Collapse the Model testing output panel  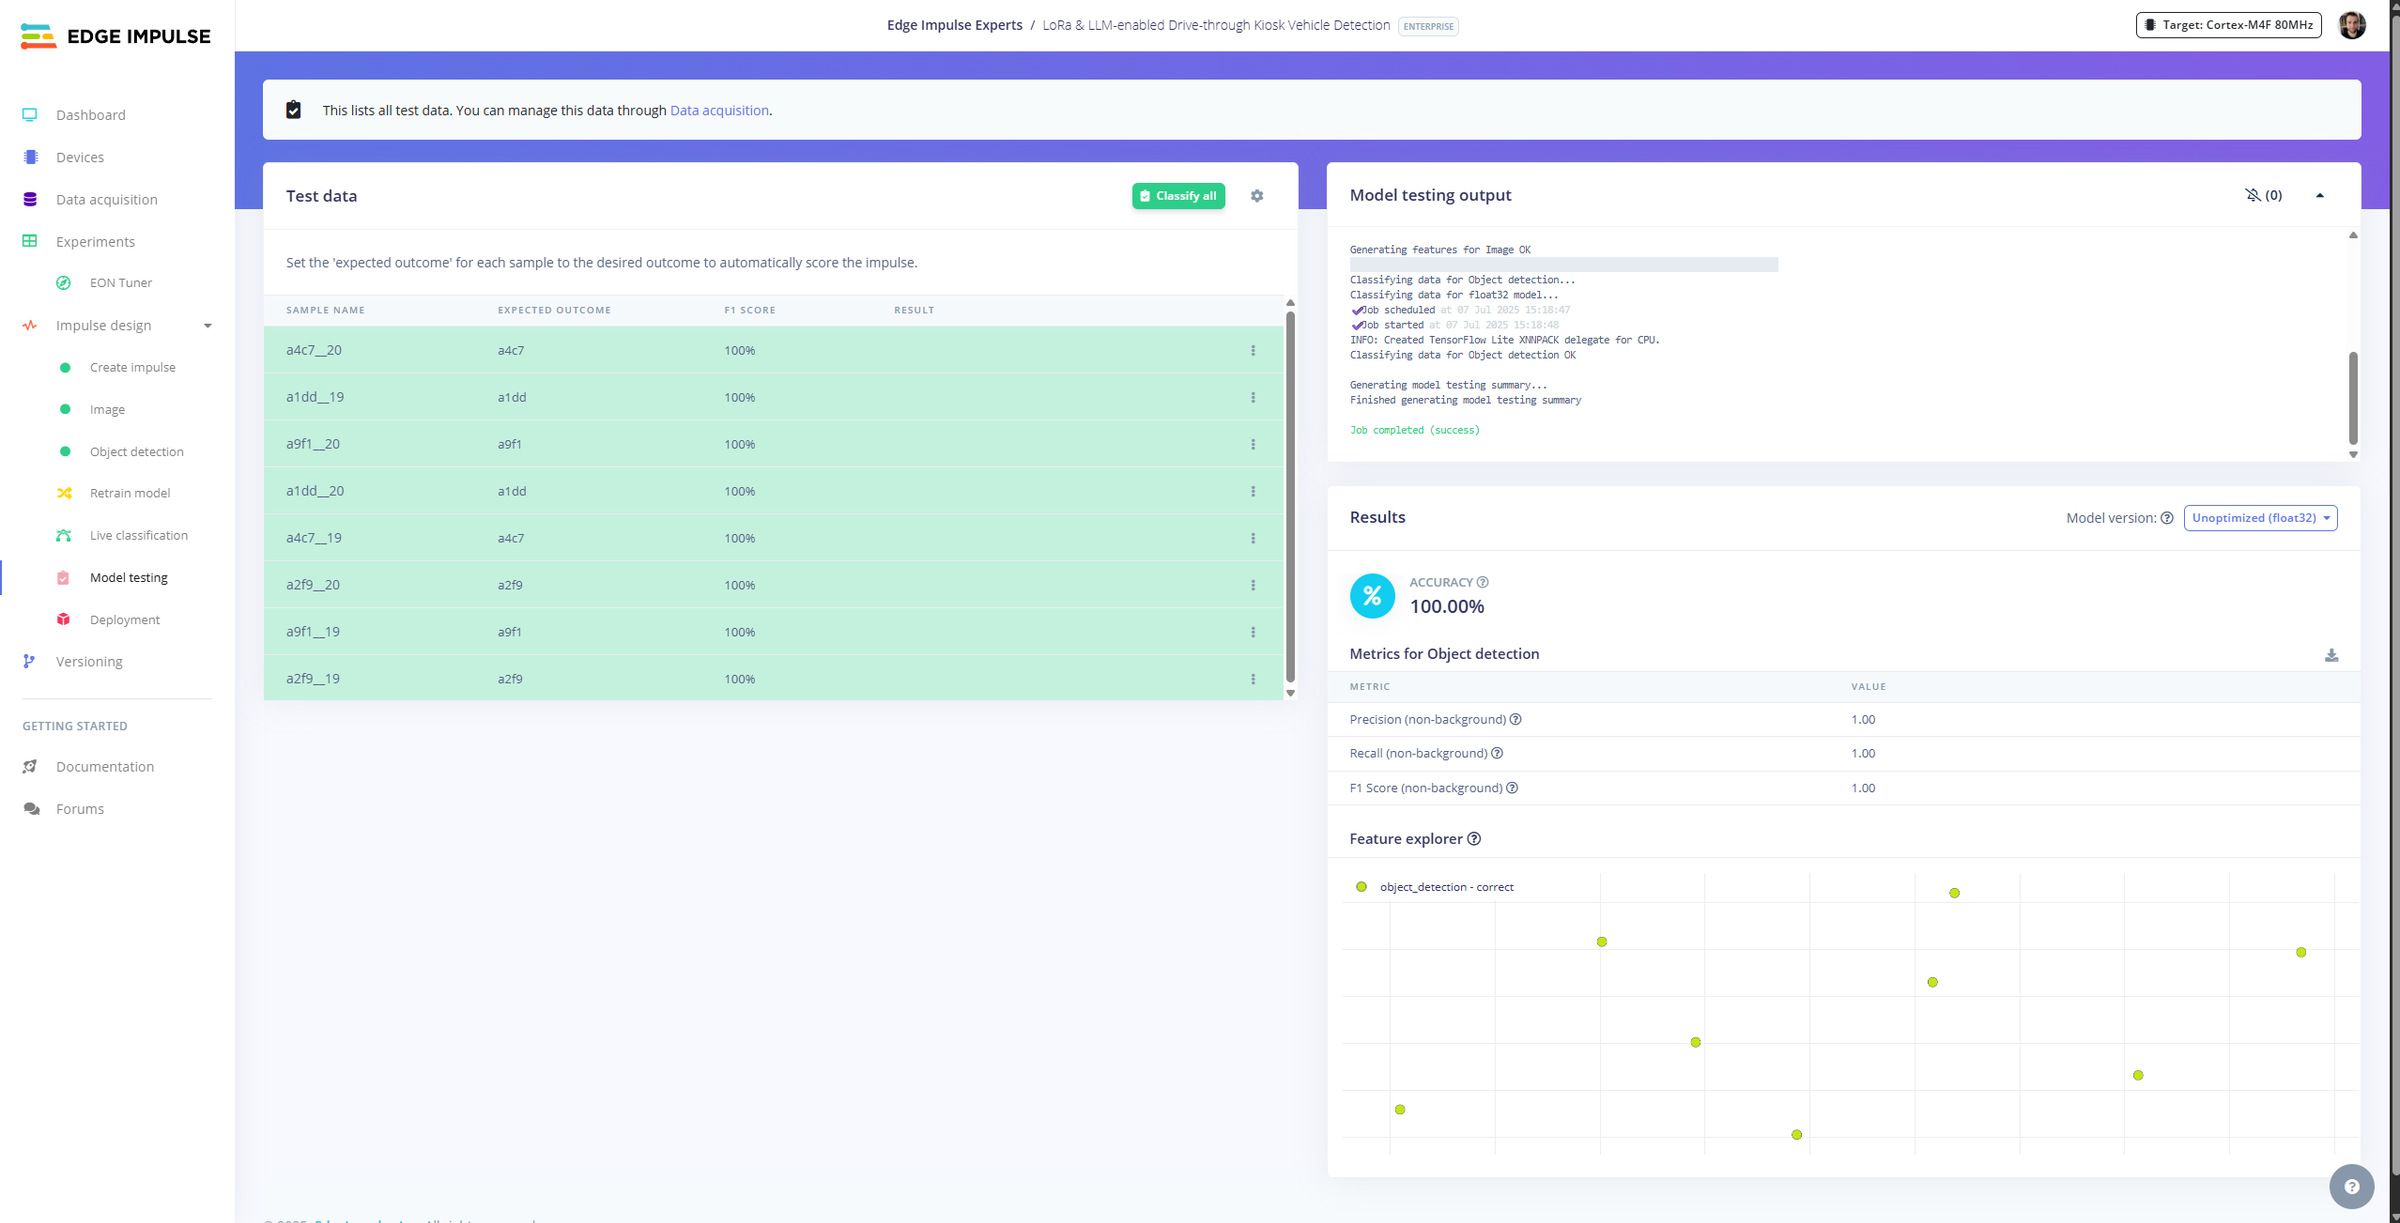[x=2319, y=195]
